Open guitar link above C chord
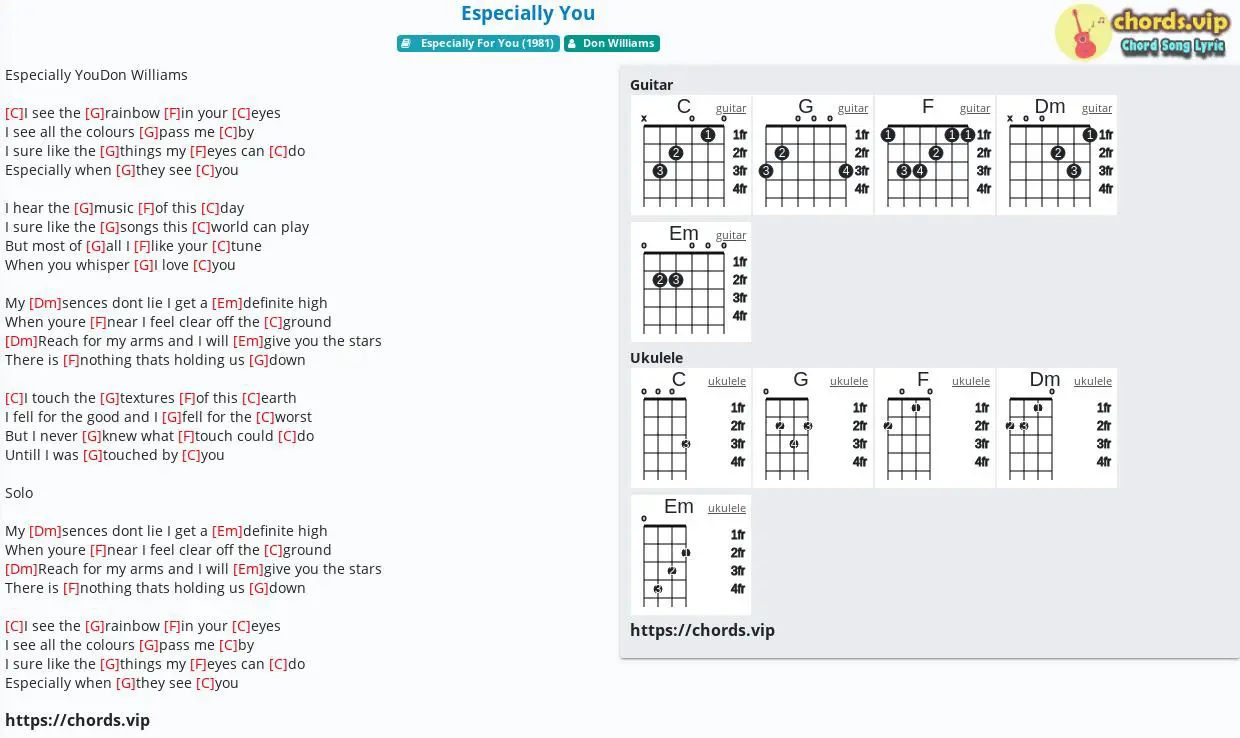This screenshot has height=738, width=1240. (731, 108)
